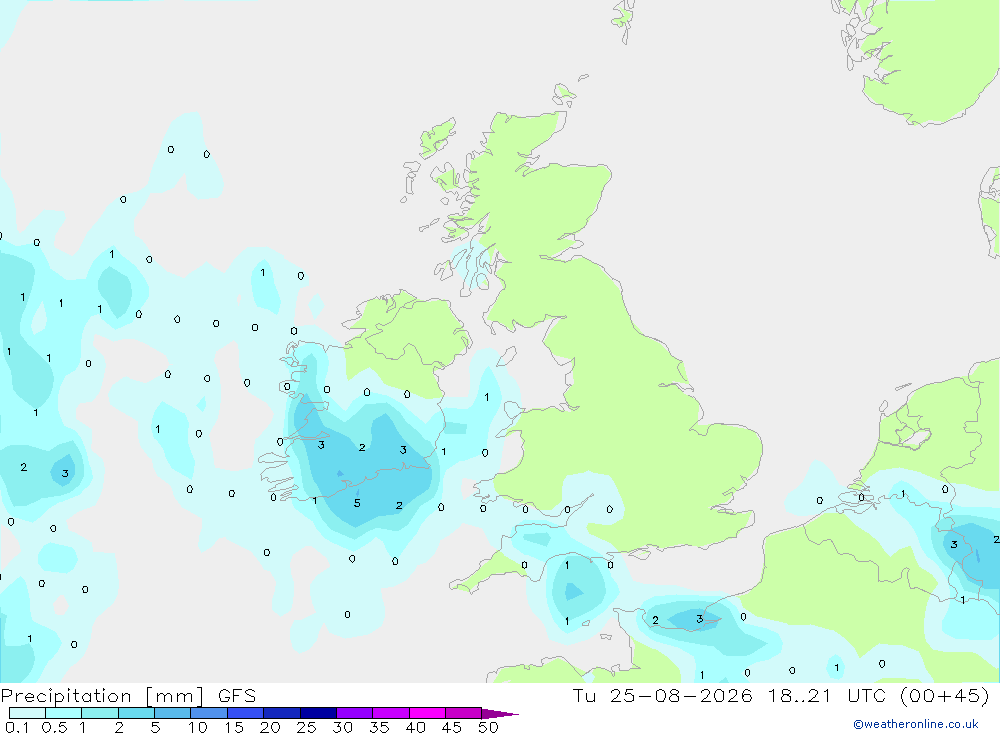1000x733 pixels.
Task: Click the '40' legend scale label
Action: (416, 727)
